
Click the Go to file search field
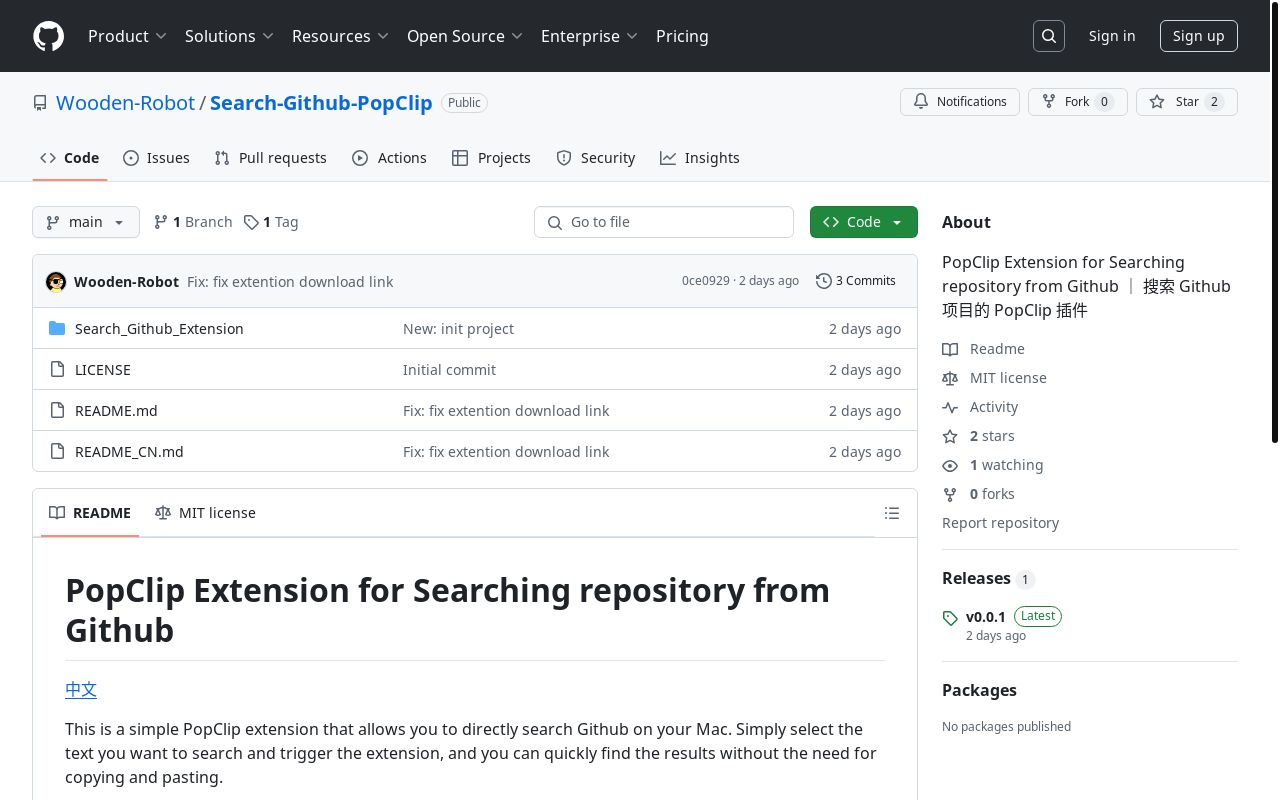pyautogui.click(x=663, y=222)
